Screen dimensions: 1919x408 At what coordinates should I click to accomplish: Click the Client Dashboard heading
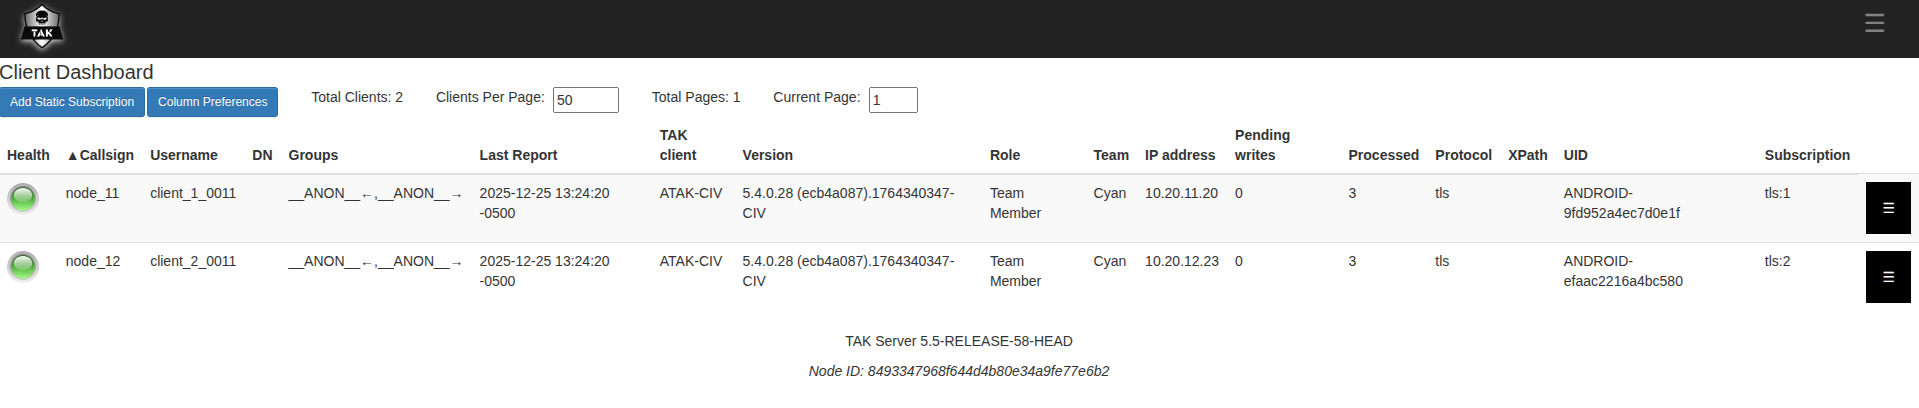click(x=77, y=72)
